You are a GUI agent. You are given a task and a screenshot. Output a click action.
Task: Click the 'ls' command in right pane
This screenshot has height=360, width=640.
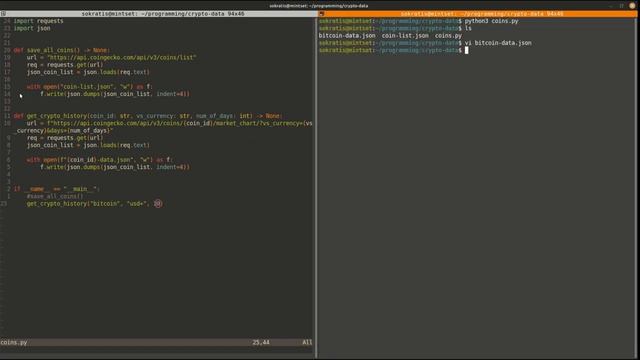click(468, 28)
